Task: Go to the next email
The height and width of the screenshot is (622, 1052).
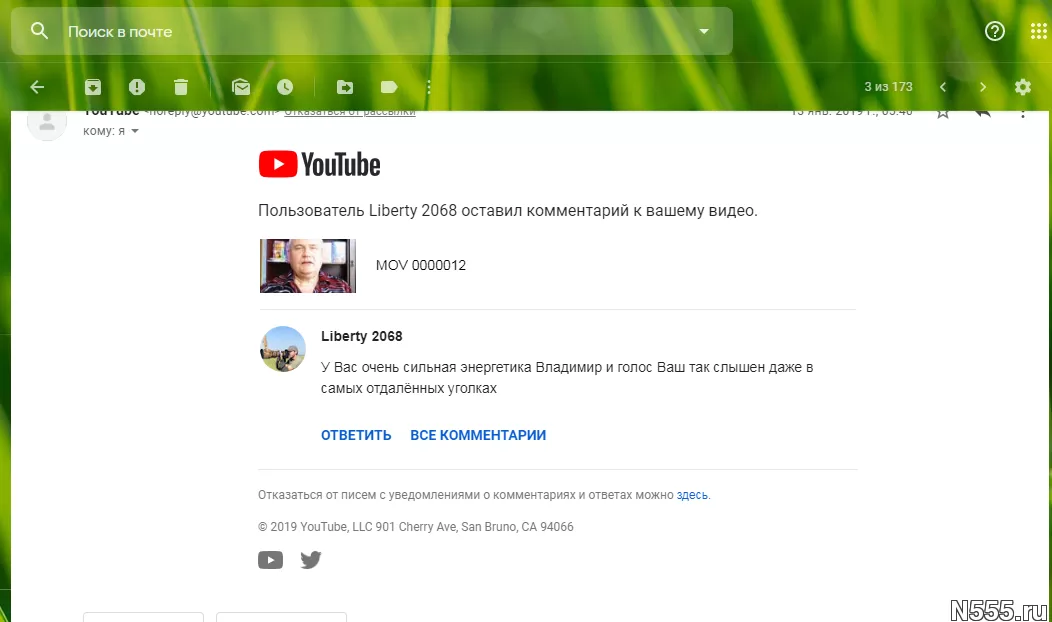Action: click(983, 87)
